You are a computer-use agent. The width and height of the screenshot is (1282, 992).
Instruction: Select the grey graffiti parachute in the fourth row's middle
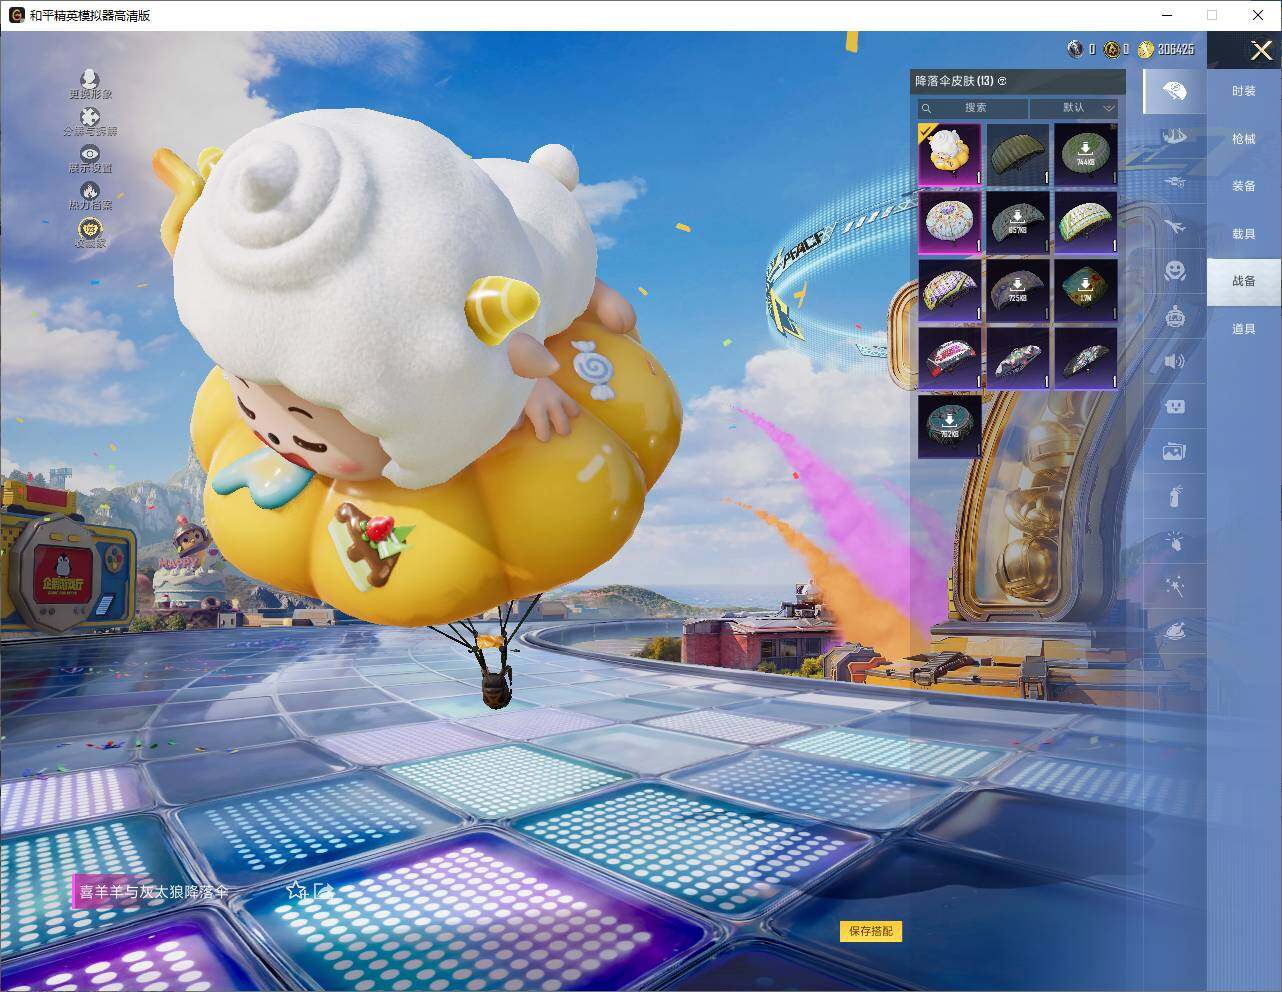pos(1018,358)
